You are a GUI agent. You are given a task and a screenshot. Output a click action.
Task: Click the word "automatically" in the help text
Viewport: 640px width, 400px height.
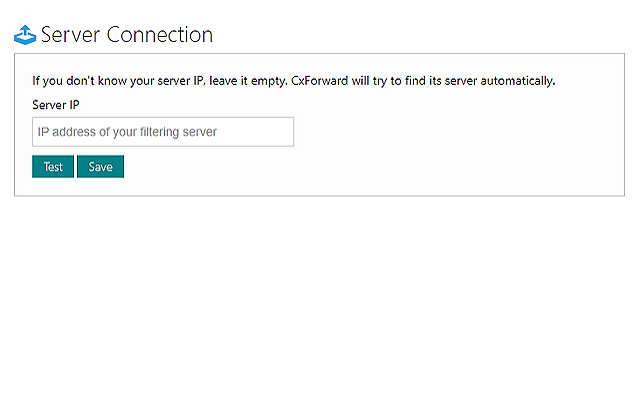(518, 80)
